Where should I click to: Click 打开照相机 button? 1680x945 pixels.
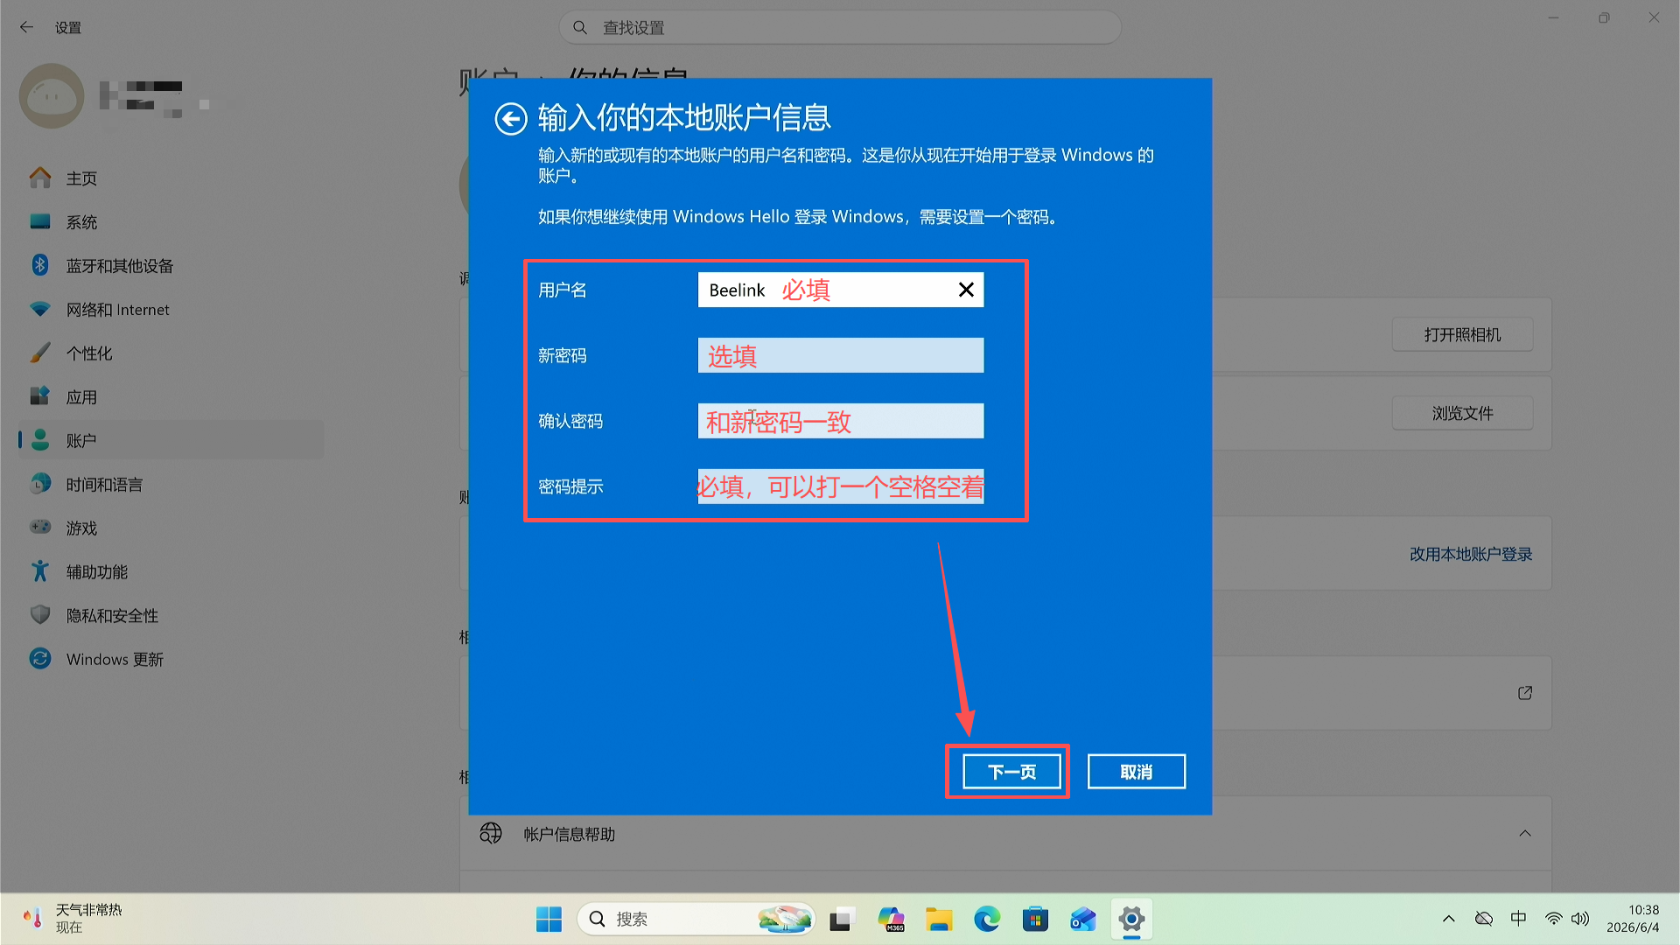(x=1462, y=335)
